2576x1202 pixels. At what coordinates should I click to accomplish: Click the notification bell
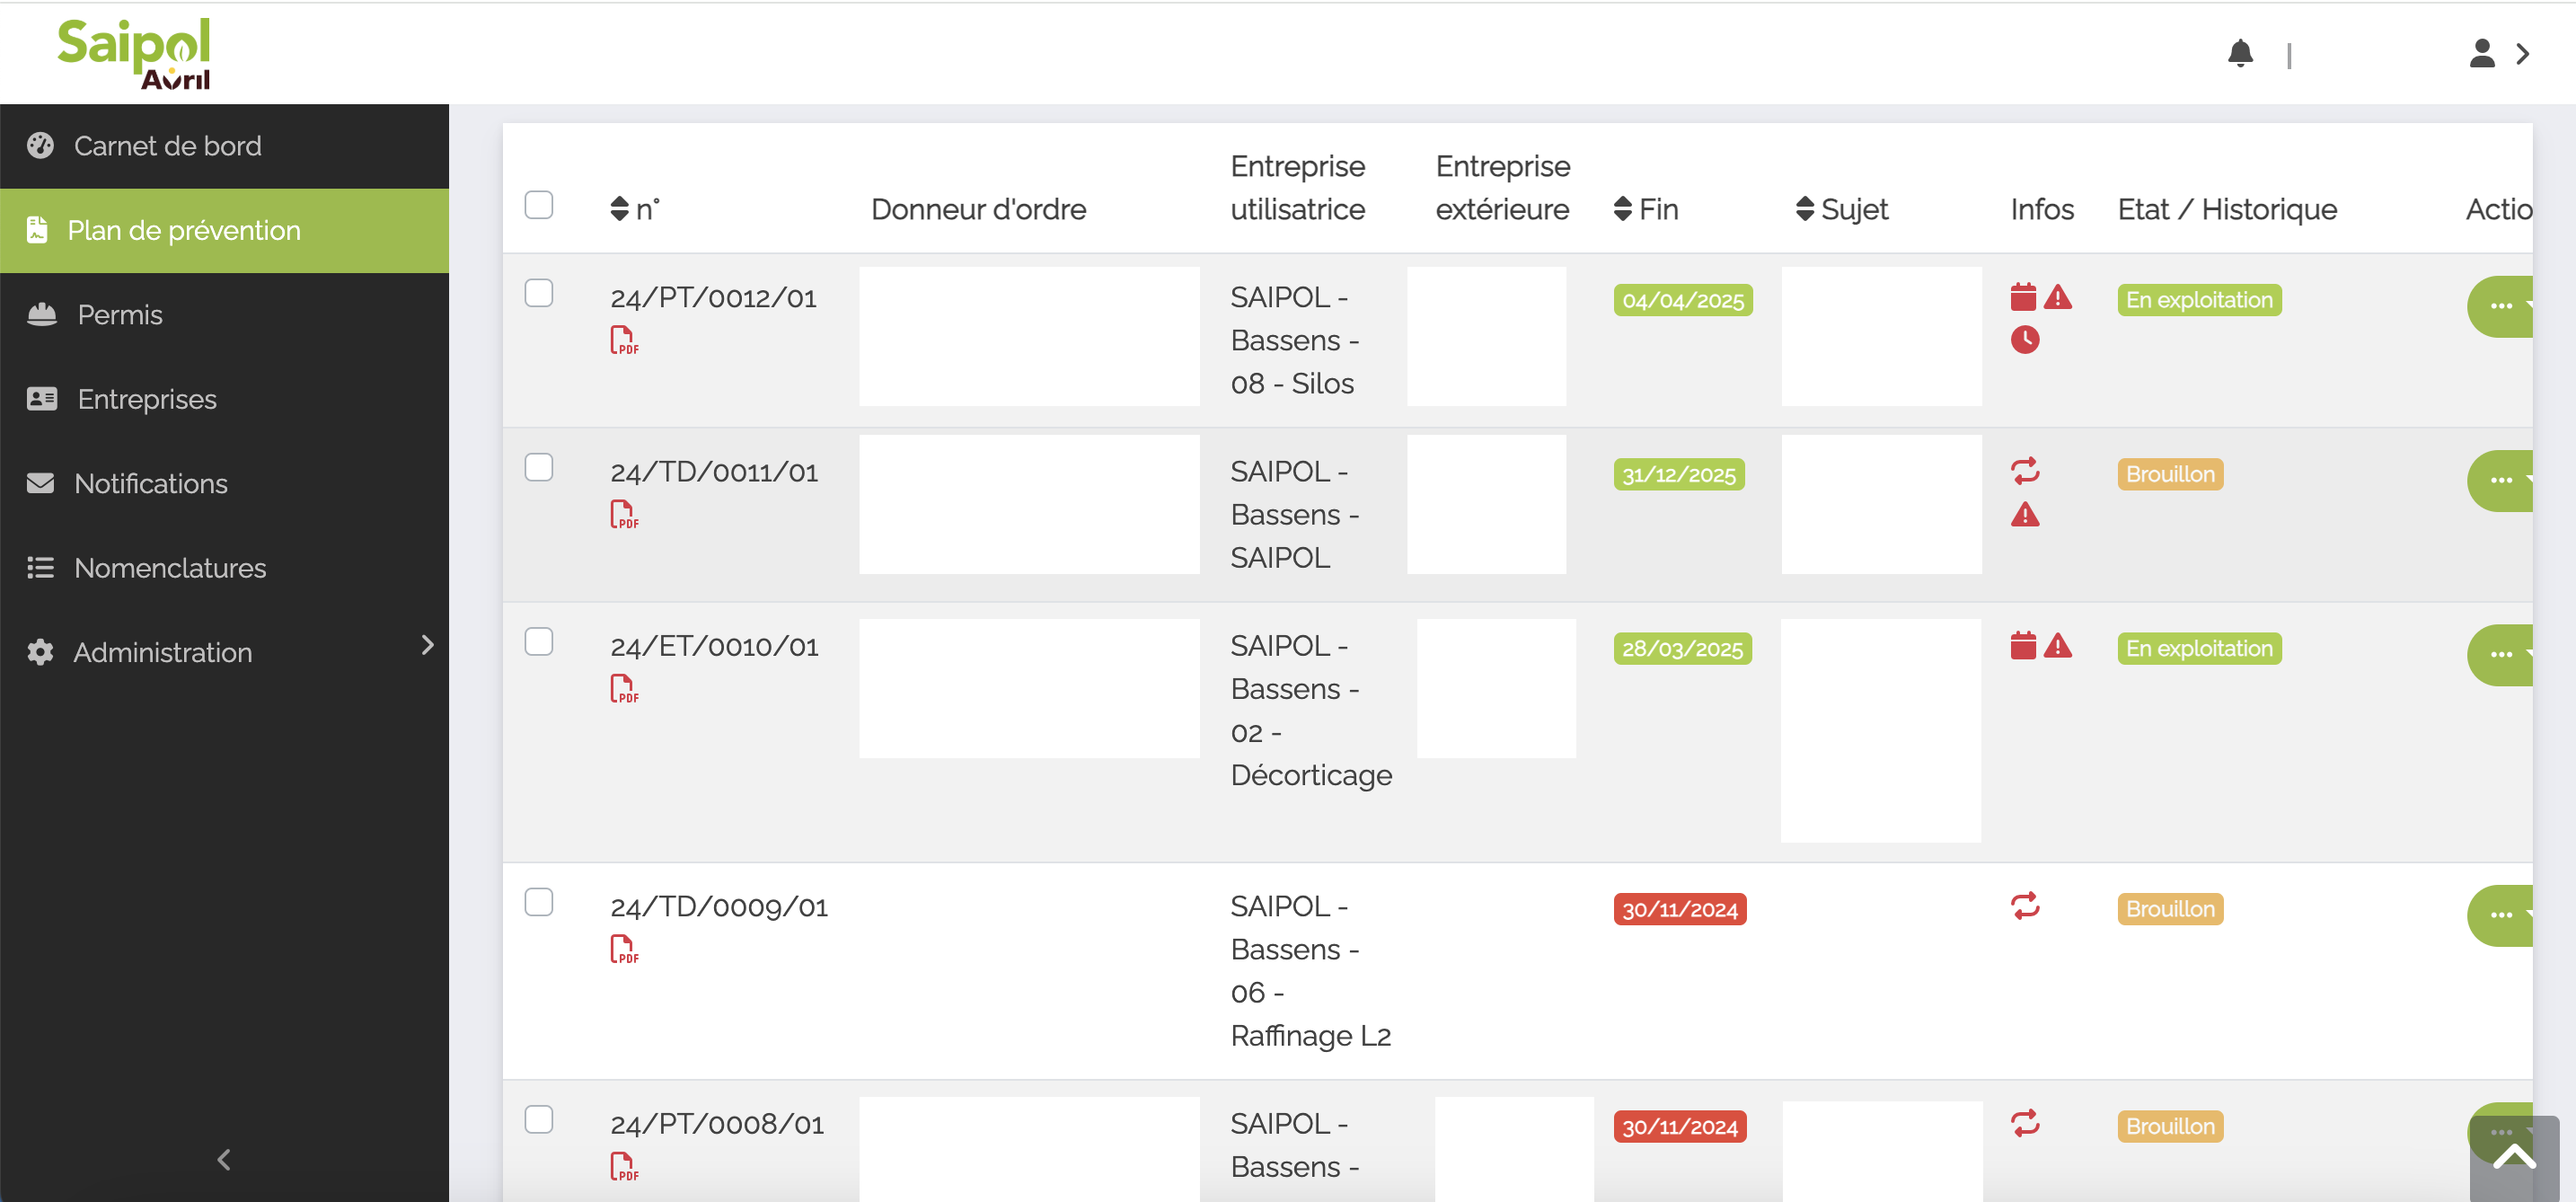pos(2241,54)
